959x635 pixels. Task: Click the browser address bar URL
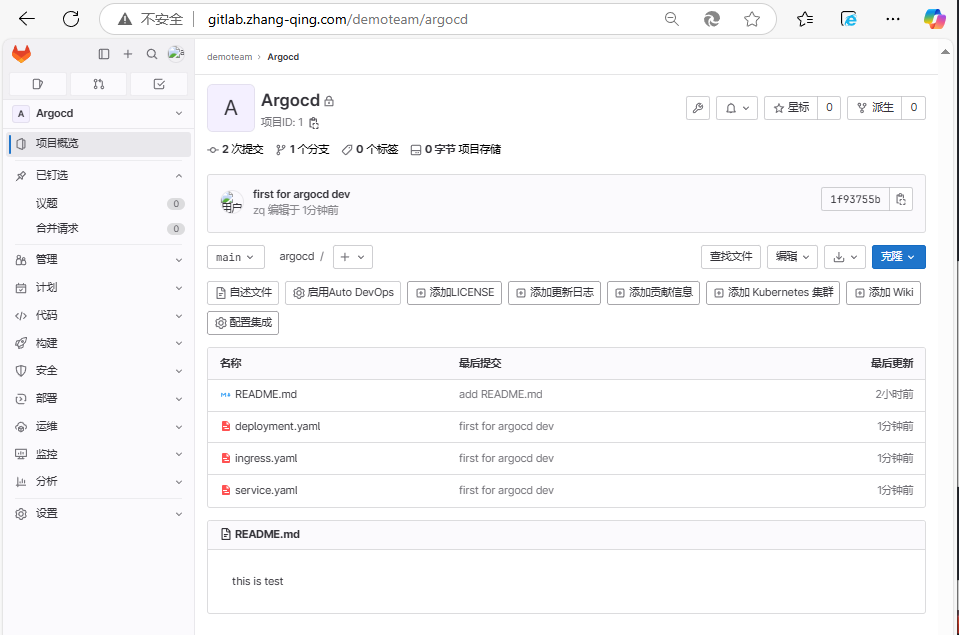tap(338, 20)
